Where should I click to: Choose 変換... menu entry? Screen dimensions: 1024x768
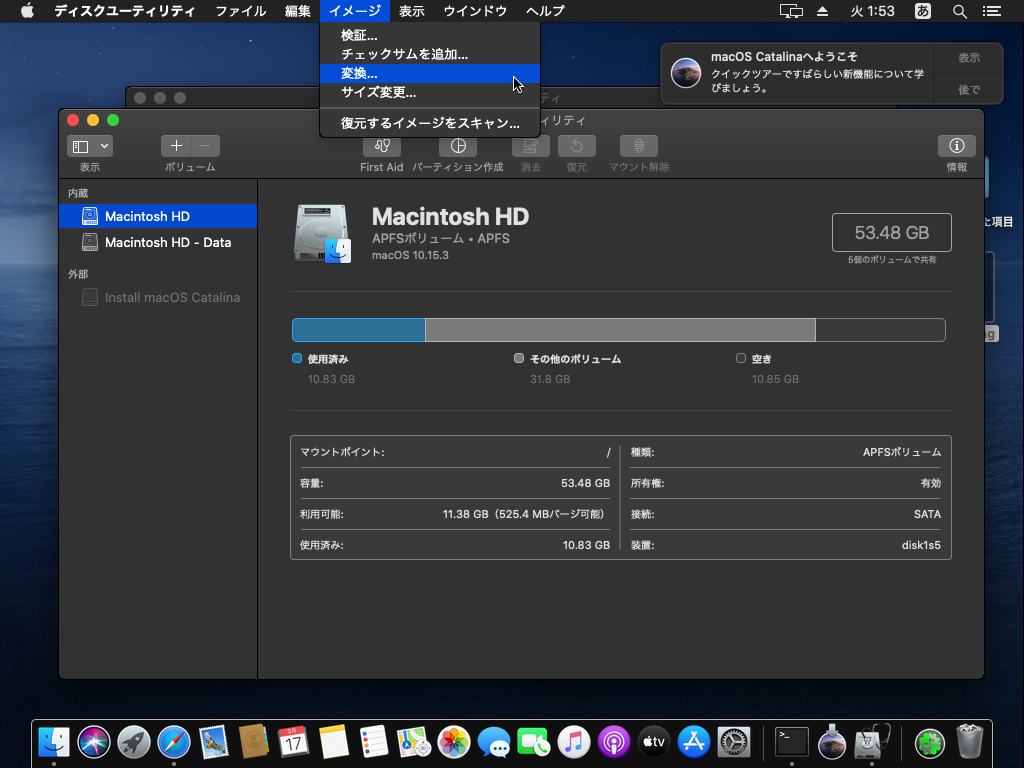(x=430, y=73)
